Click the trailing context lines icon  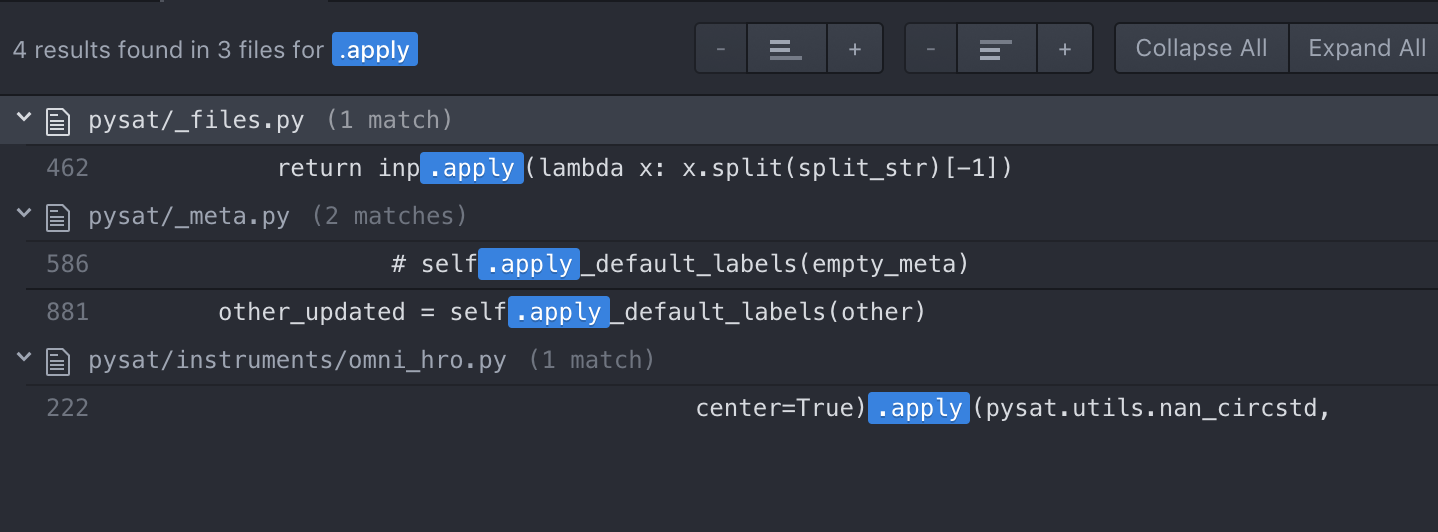997,49
